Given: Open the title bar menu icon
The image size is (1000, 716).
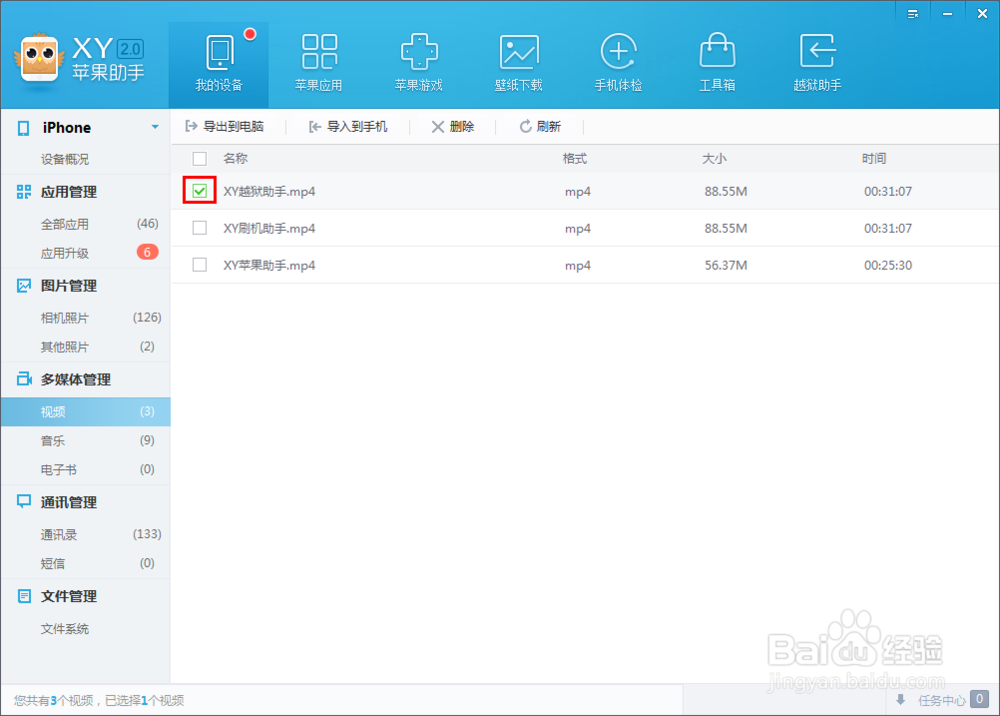Looking at the screenshot, I should 913,14.
